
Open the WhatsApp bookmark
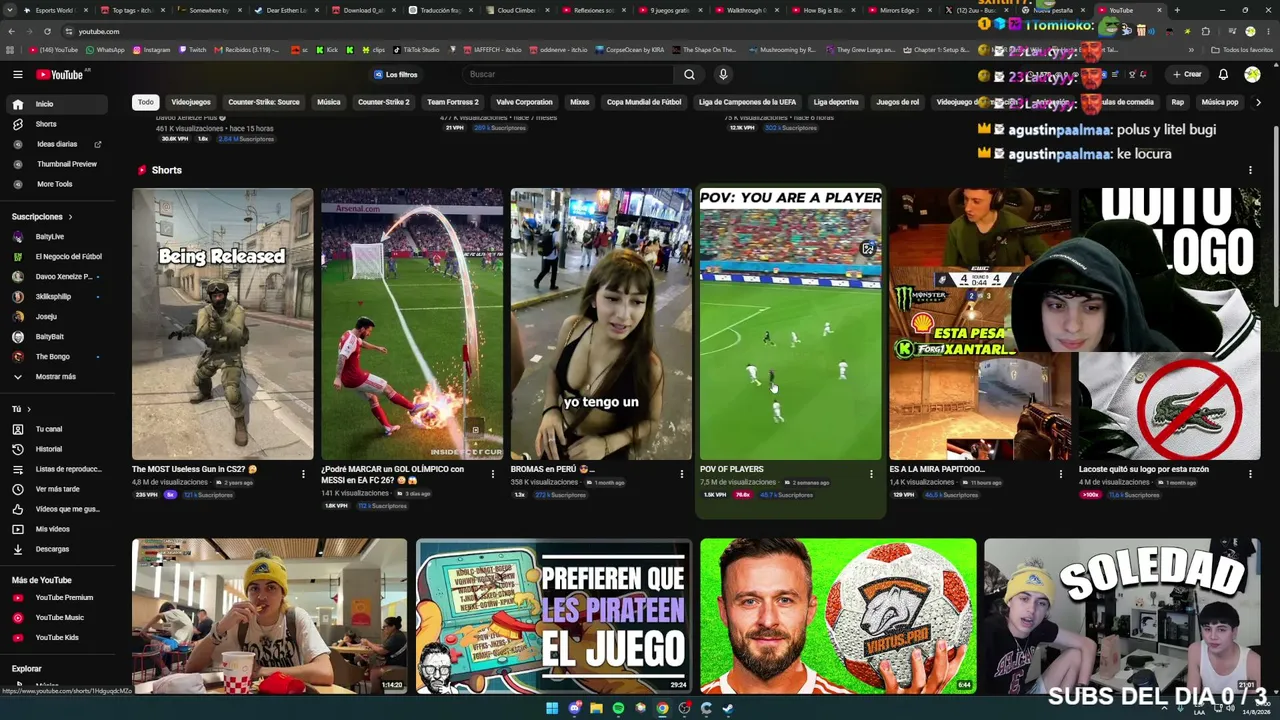(105, 50)
